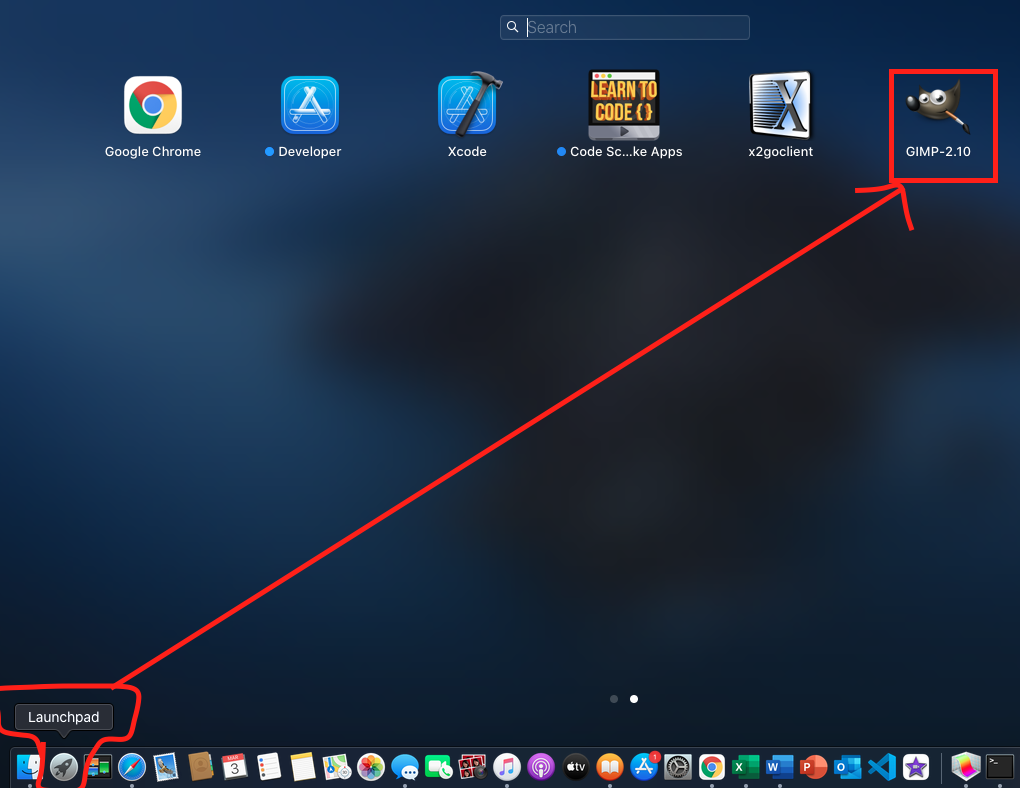Click the Launchpad rocket icon in Dock

(x=64, y=767)
